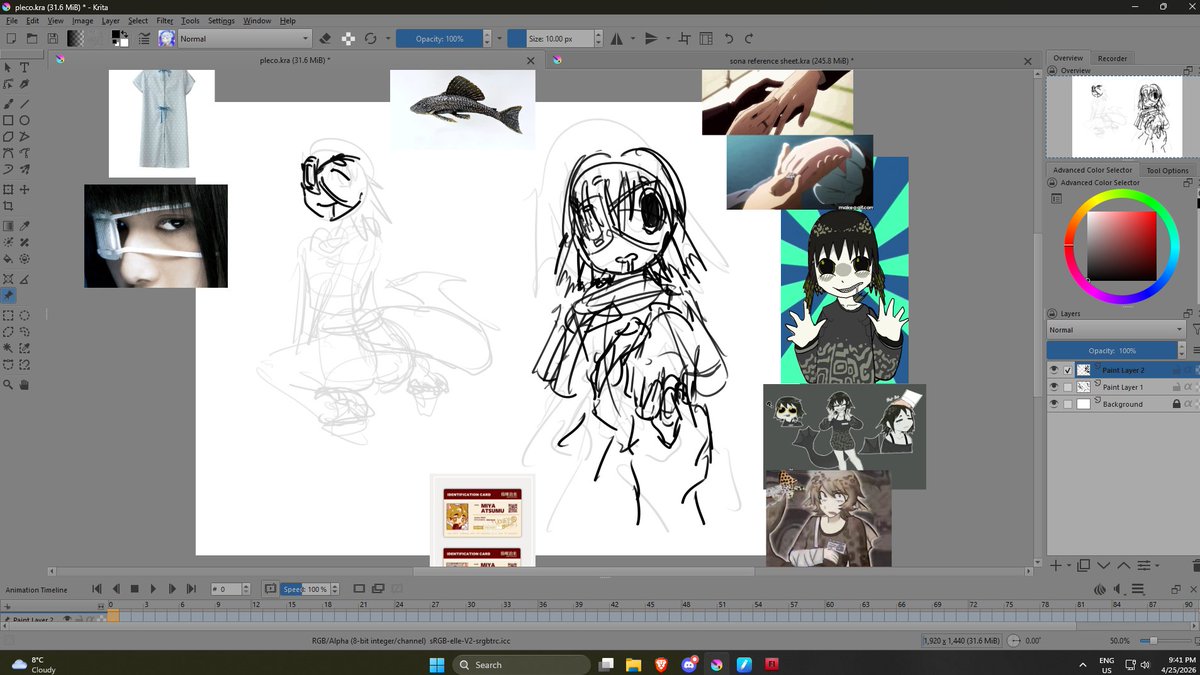Hide Paint Layer 2 with eye icon
The image size is (1200, 675).
pos(1053,370)
